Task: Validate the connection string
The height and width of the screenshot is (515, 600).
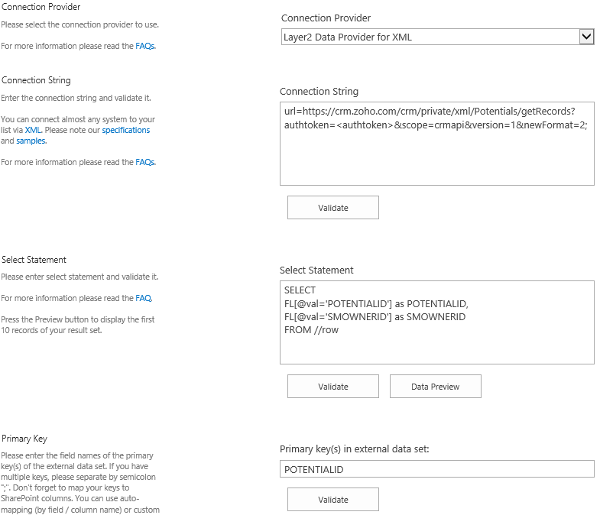Action: click(332, 207)
